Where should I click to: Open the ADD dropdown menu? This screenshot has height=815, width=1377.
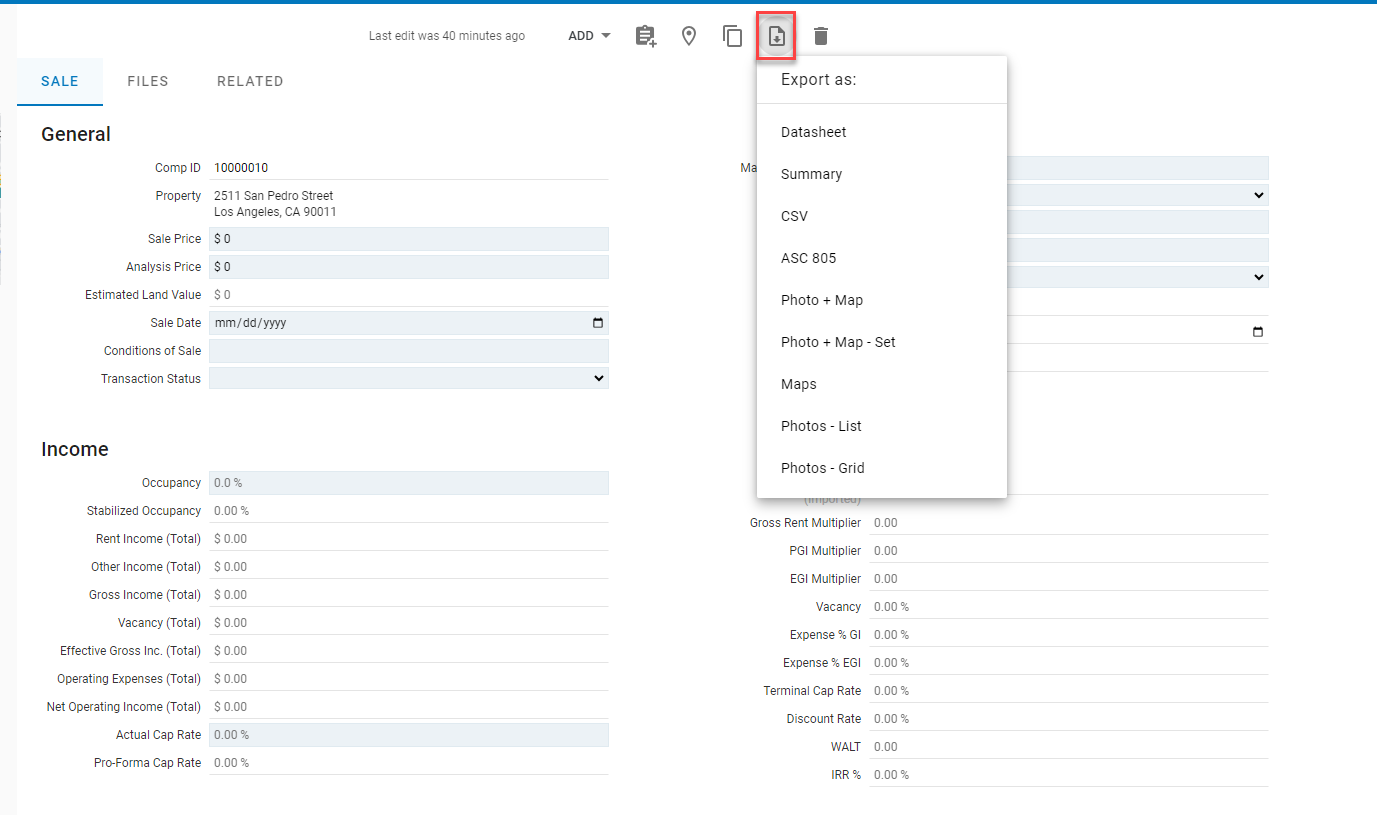589,36
